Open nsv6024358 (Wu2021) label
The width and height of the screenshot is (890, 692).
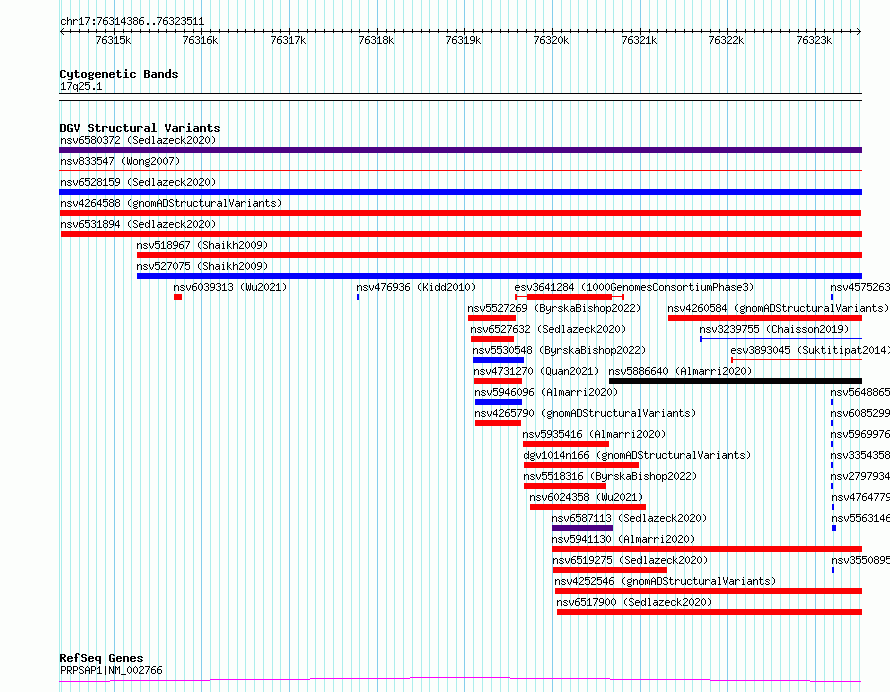[586, 497]
